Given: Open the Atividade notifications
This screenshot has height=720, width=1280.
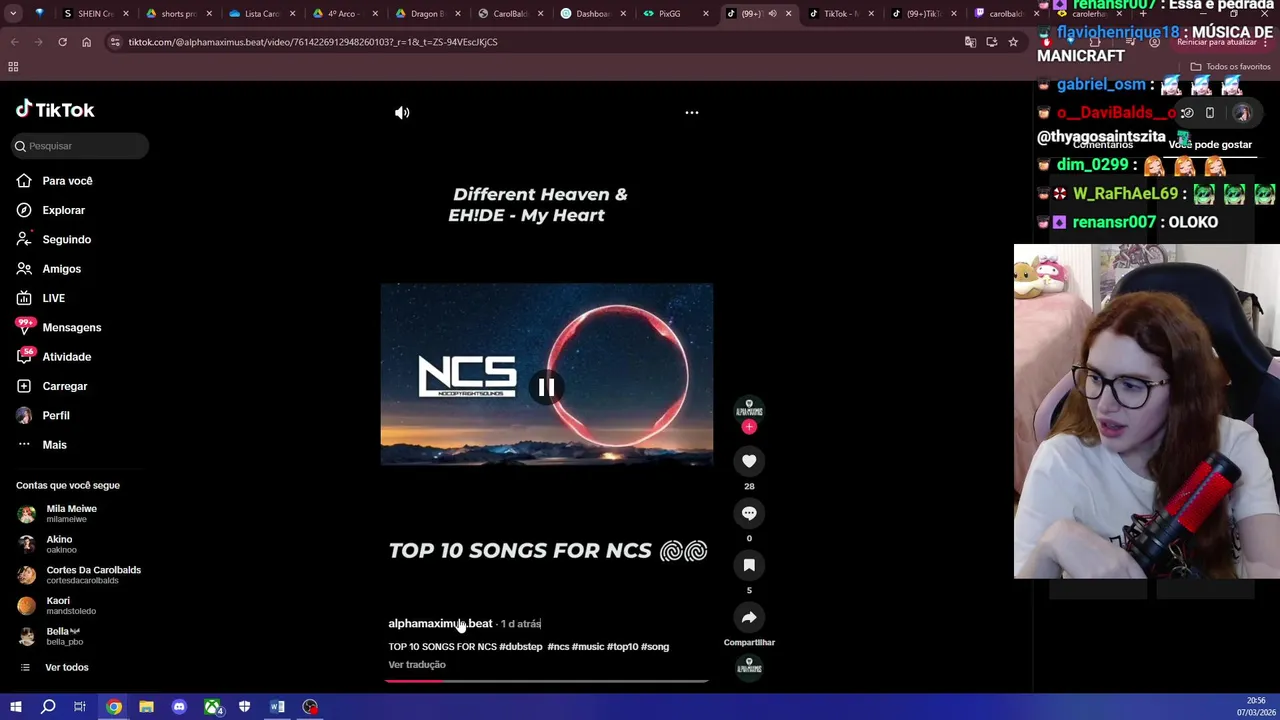Looking at the screenshot, I should [x=66, y=357].
